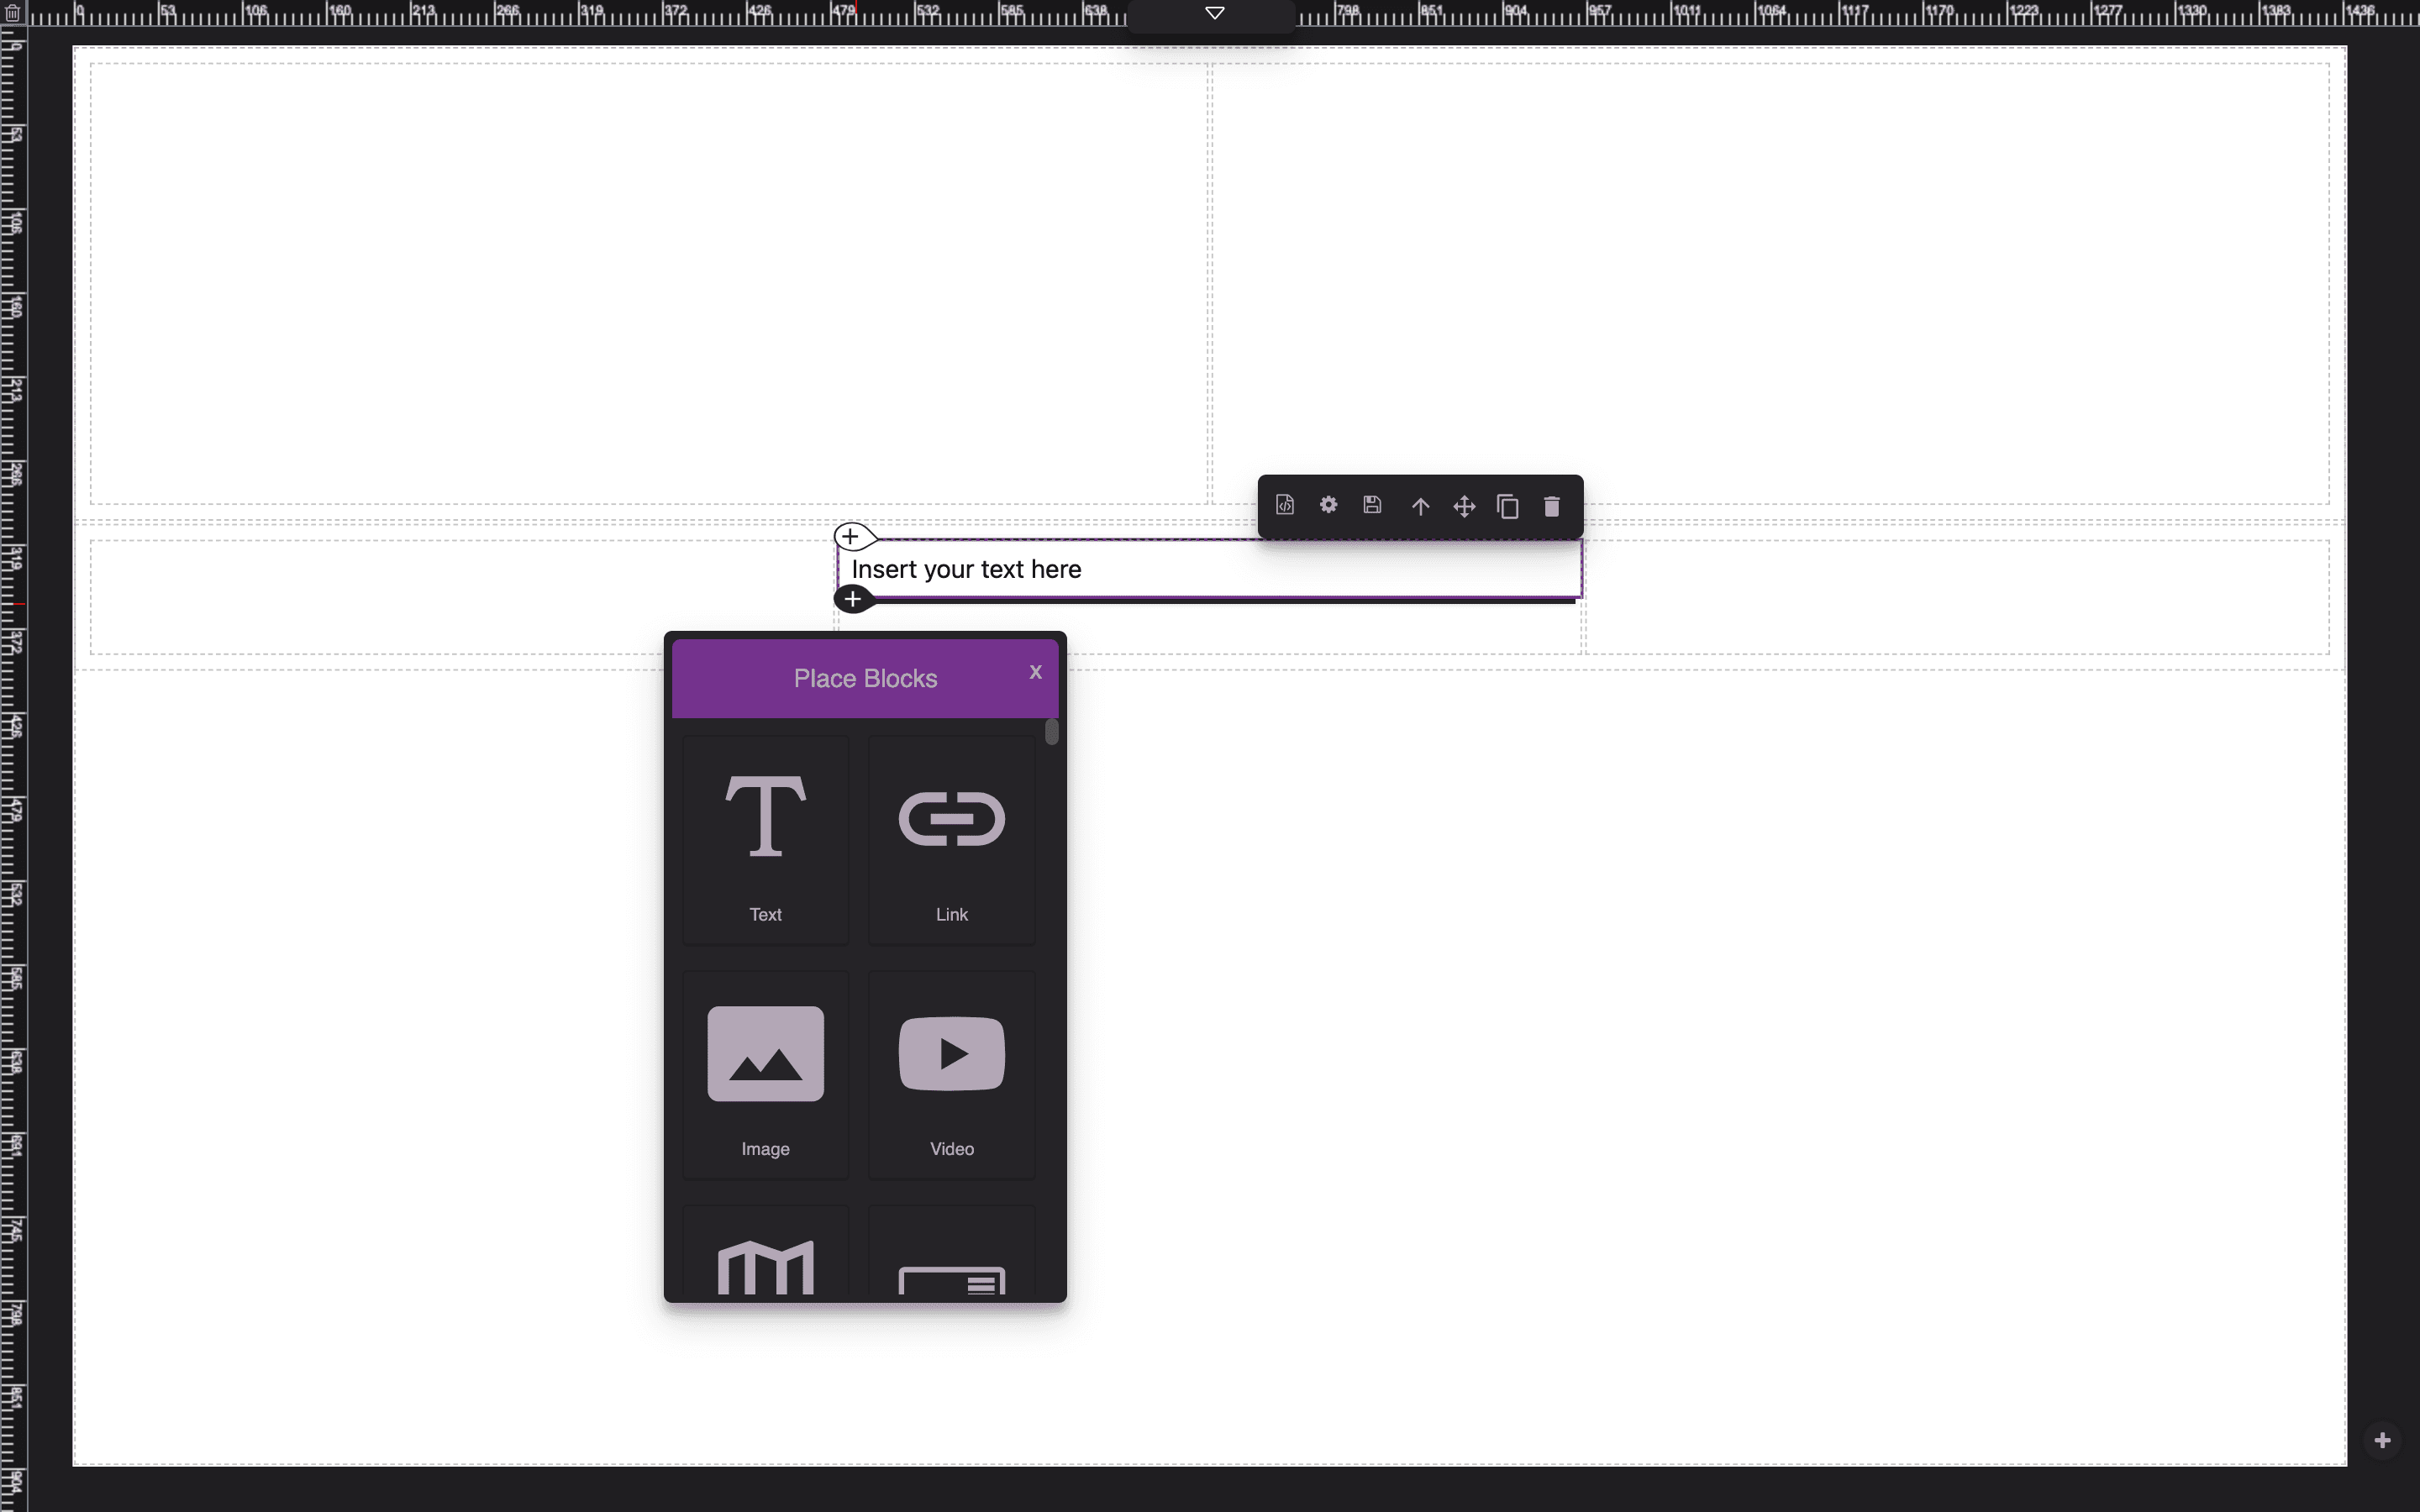Click the horizontal ruler expander arrow
Image resolution: width=2420 pixels, height=1512 pixels.
tap(1214, 13)
